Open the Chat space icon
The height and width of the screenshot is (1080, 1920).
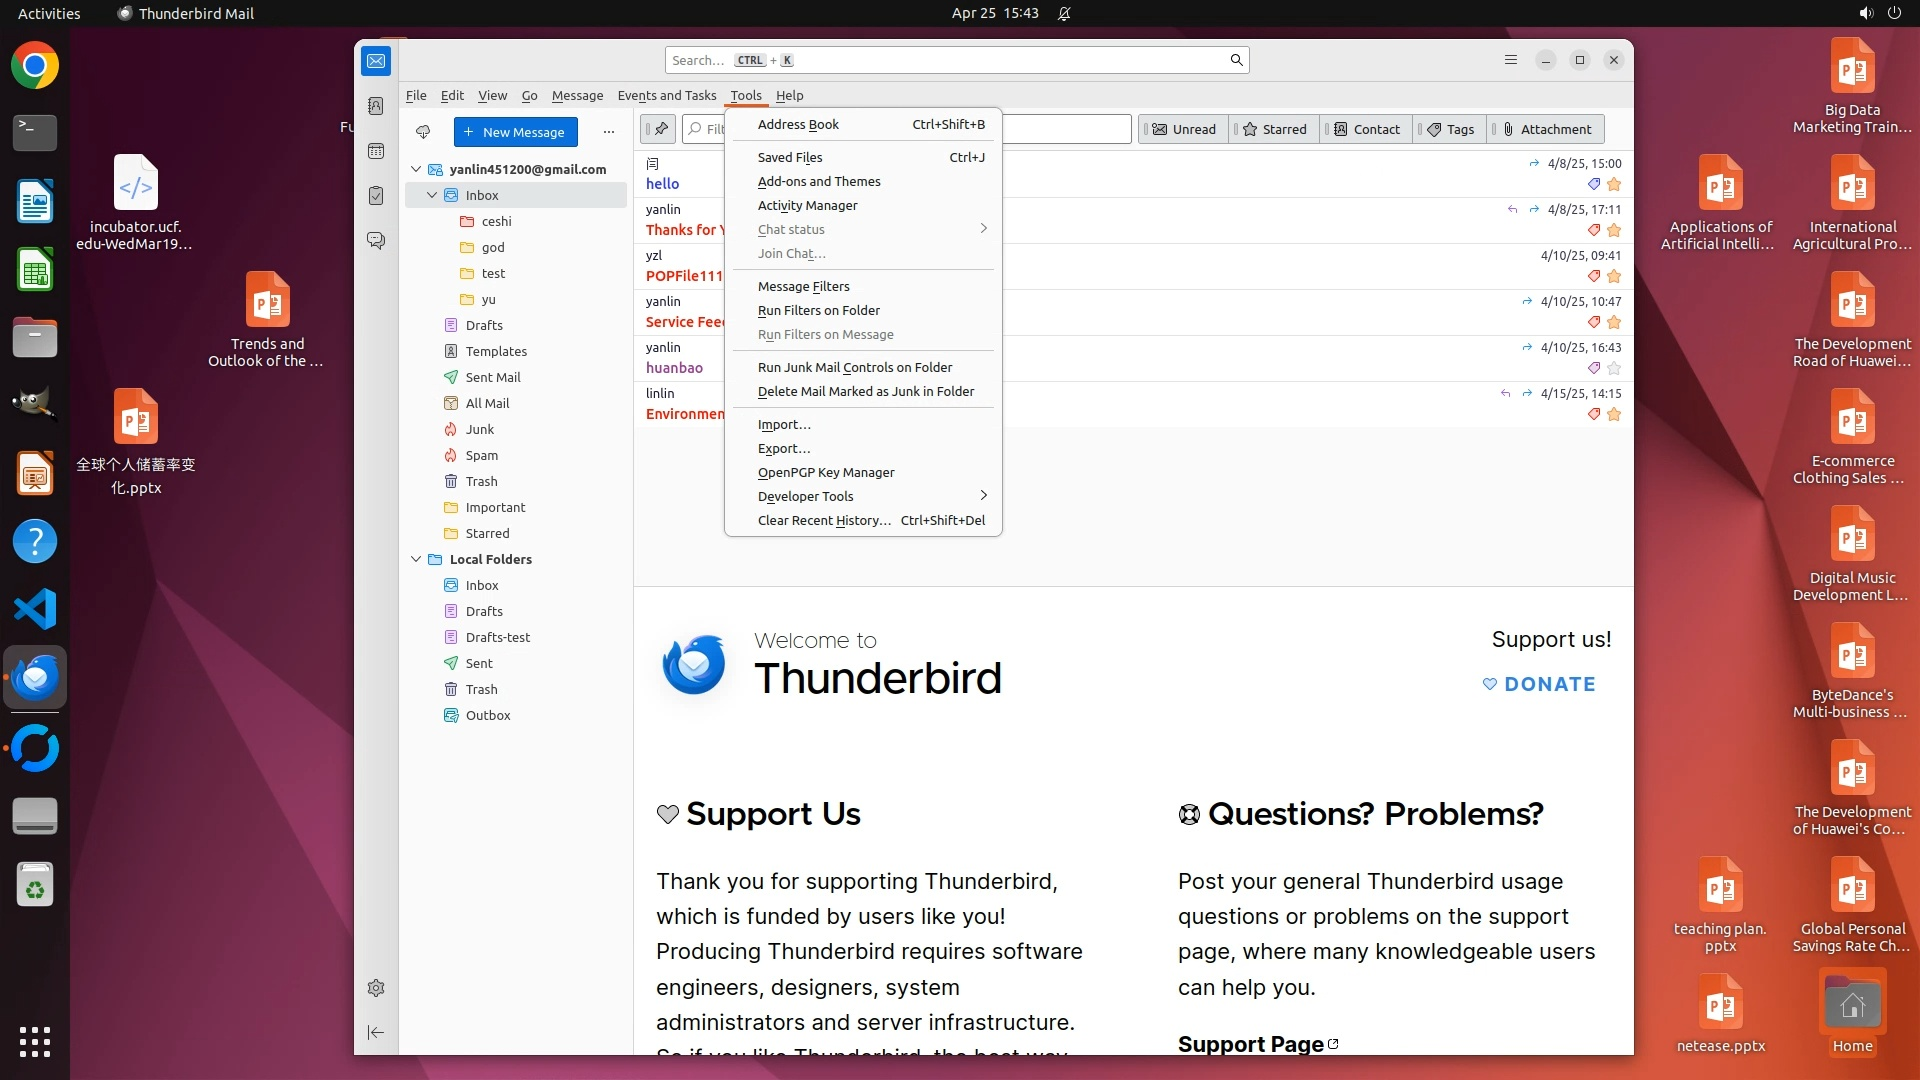coord(376,241)
